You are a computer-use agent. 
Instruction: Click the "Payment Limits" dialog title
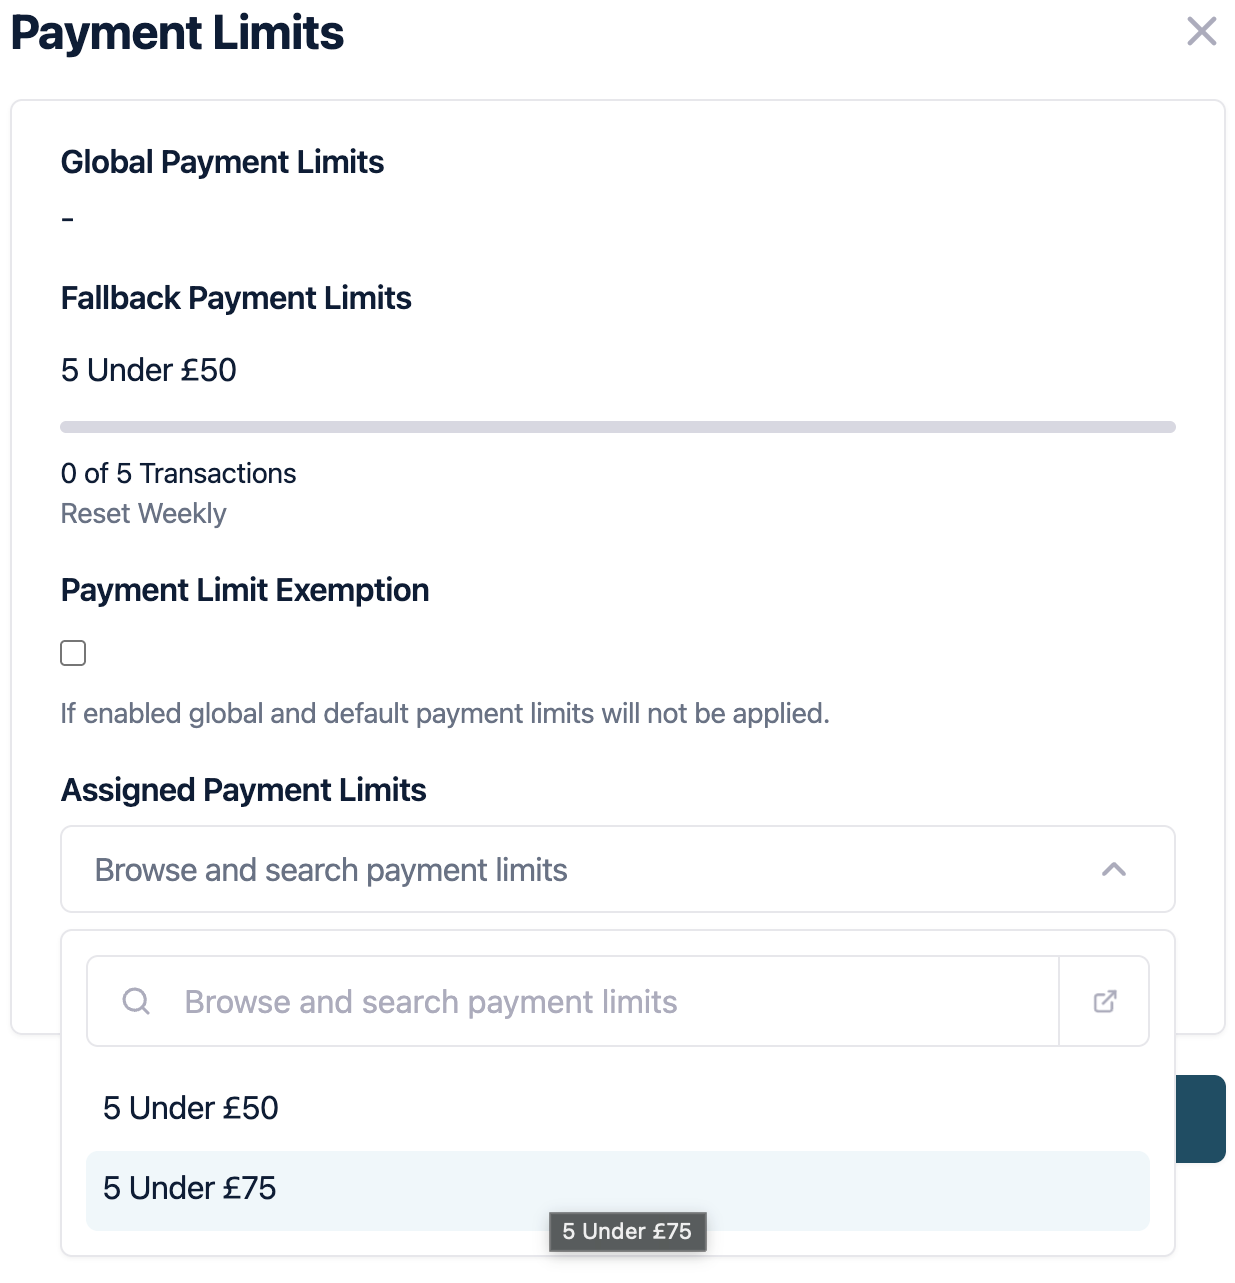tap(177, 33)
